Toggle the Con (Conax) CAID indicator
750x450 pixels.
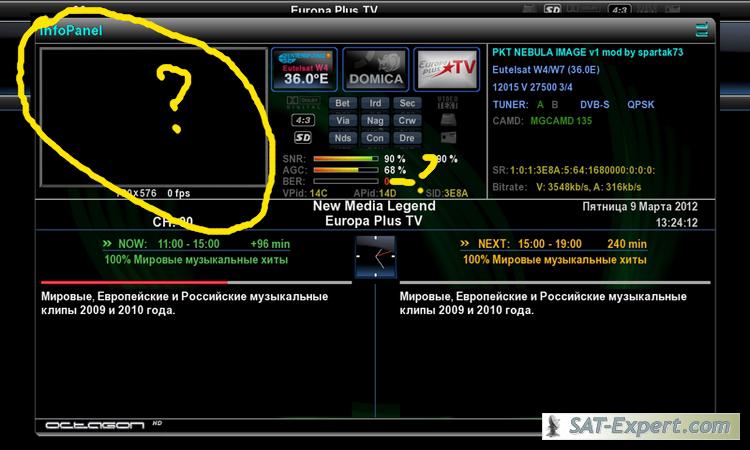click(375, 138)
